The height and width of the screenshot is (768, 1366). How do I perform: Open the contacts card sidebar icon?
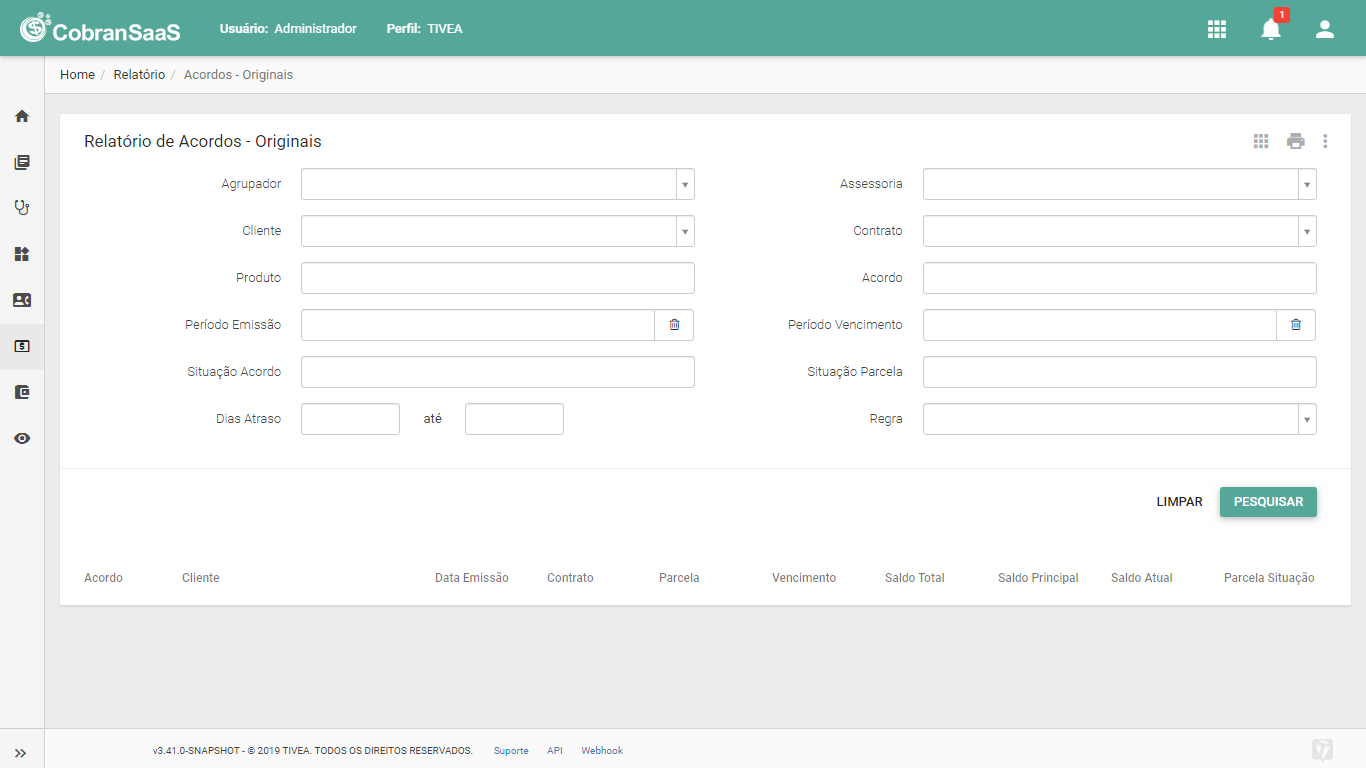tap(22, 300)
